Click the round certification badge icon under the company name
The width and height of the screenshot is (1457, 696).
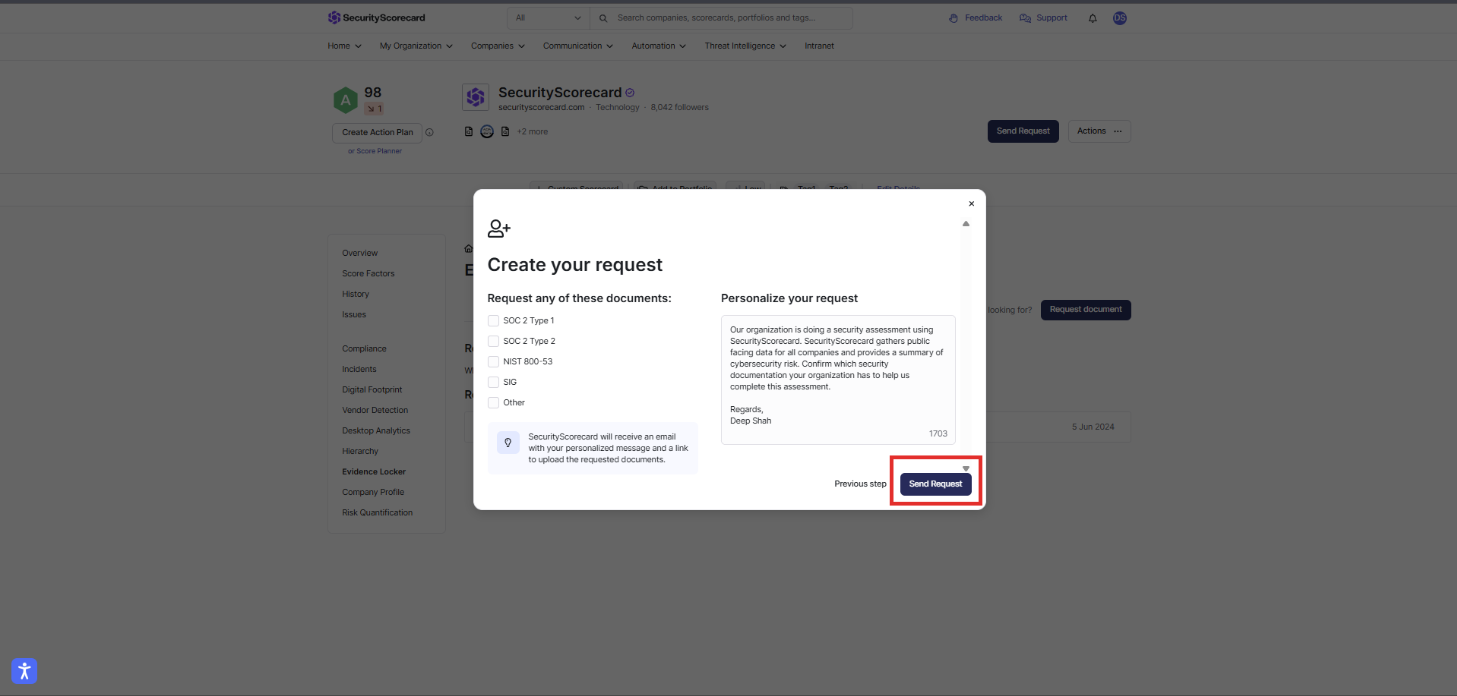click(x=487, y=132)
